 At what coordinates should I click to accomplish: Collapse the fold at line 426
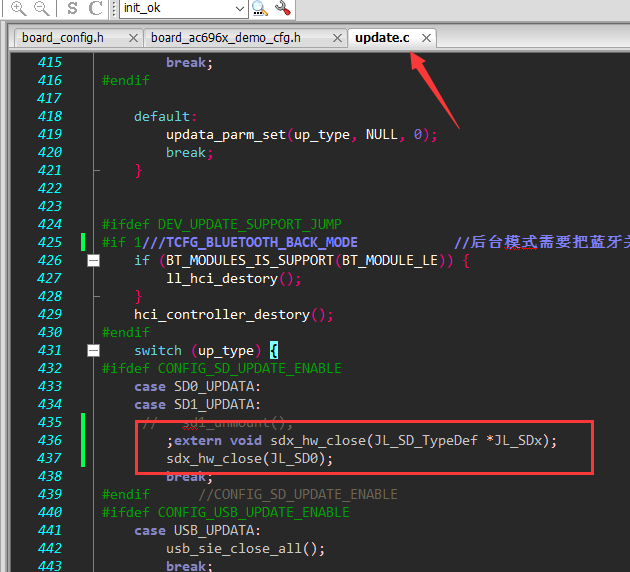(93, 261)
